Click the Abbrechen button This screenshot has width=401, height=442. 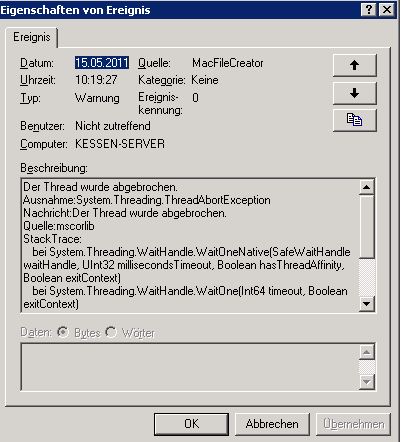coord(272,424)
